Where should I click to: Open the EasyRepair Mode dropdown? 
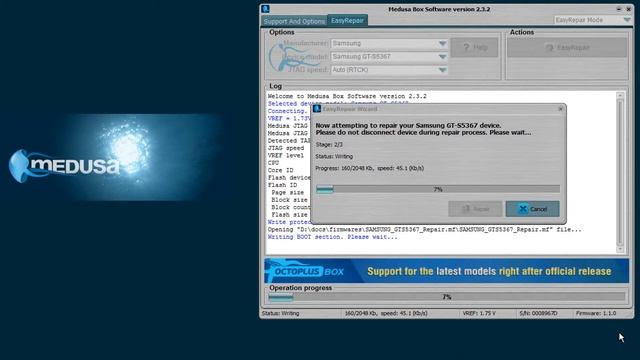pos(592,20)
